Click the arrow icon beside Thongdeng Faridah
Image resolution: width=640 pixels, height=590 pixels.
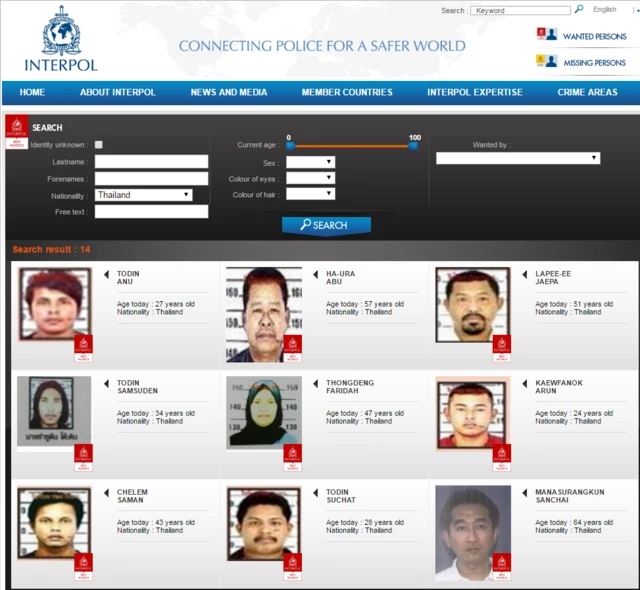[315, 384]
